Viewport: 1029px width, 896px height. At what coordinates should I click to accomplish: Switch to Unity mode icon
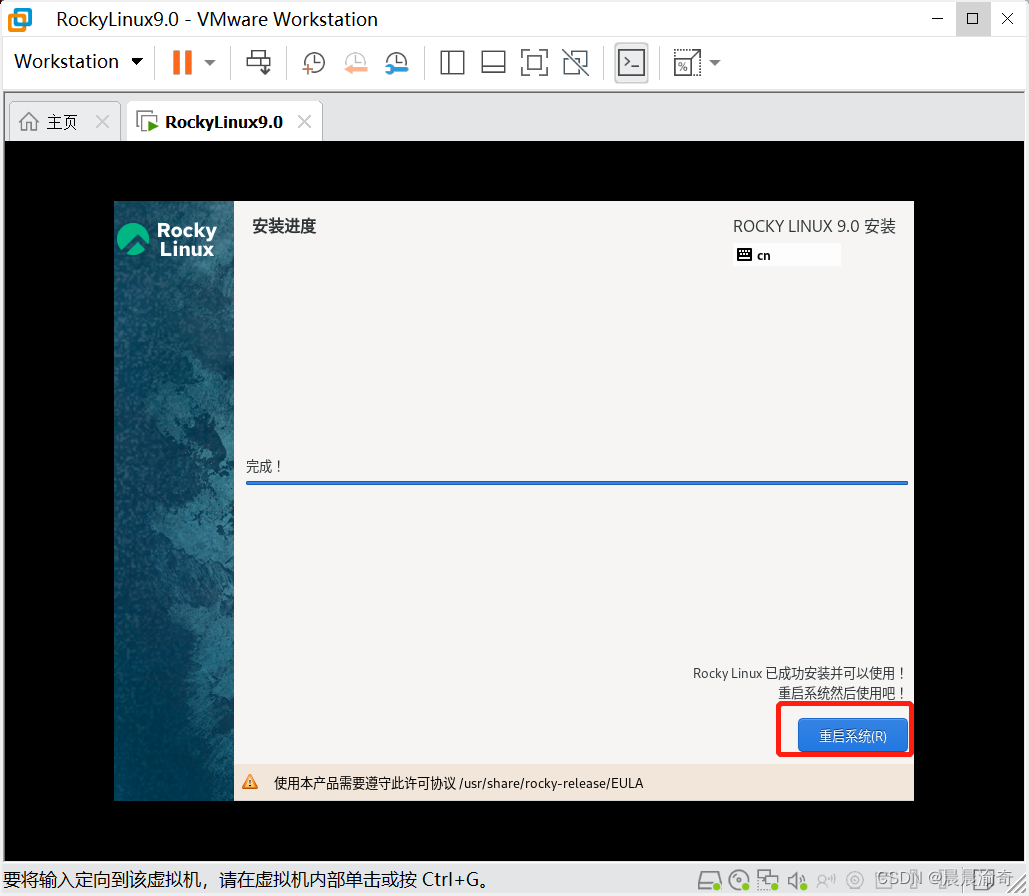point(576,63)
